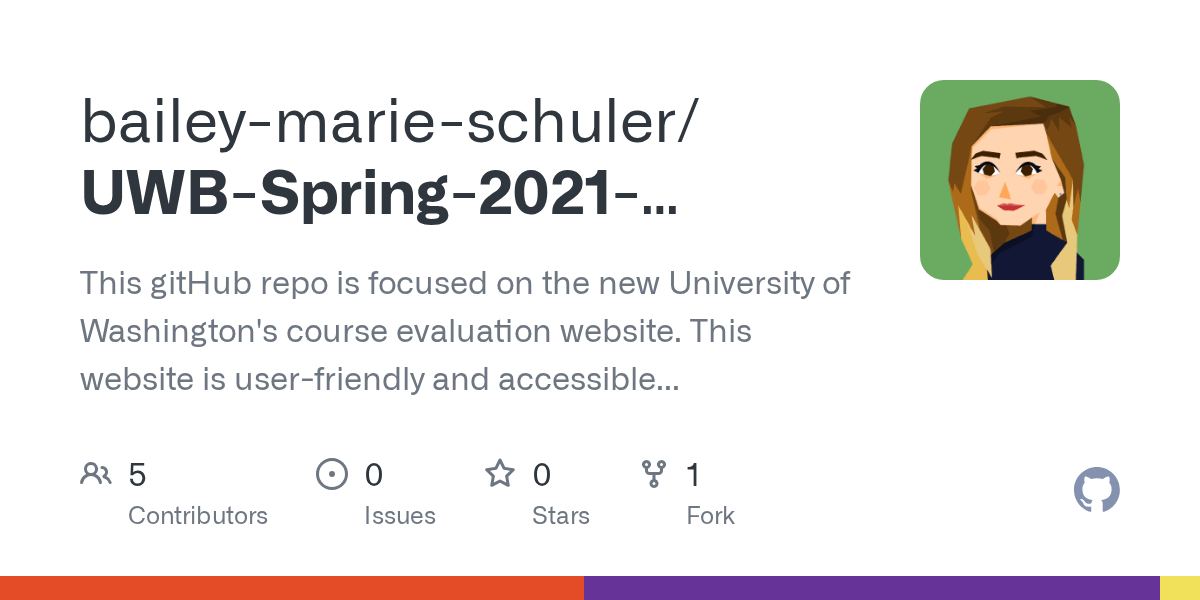Click the yellow language bar segment
The width and height of the screenshot is (1200, 600).
1180,588
